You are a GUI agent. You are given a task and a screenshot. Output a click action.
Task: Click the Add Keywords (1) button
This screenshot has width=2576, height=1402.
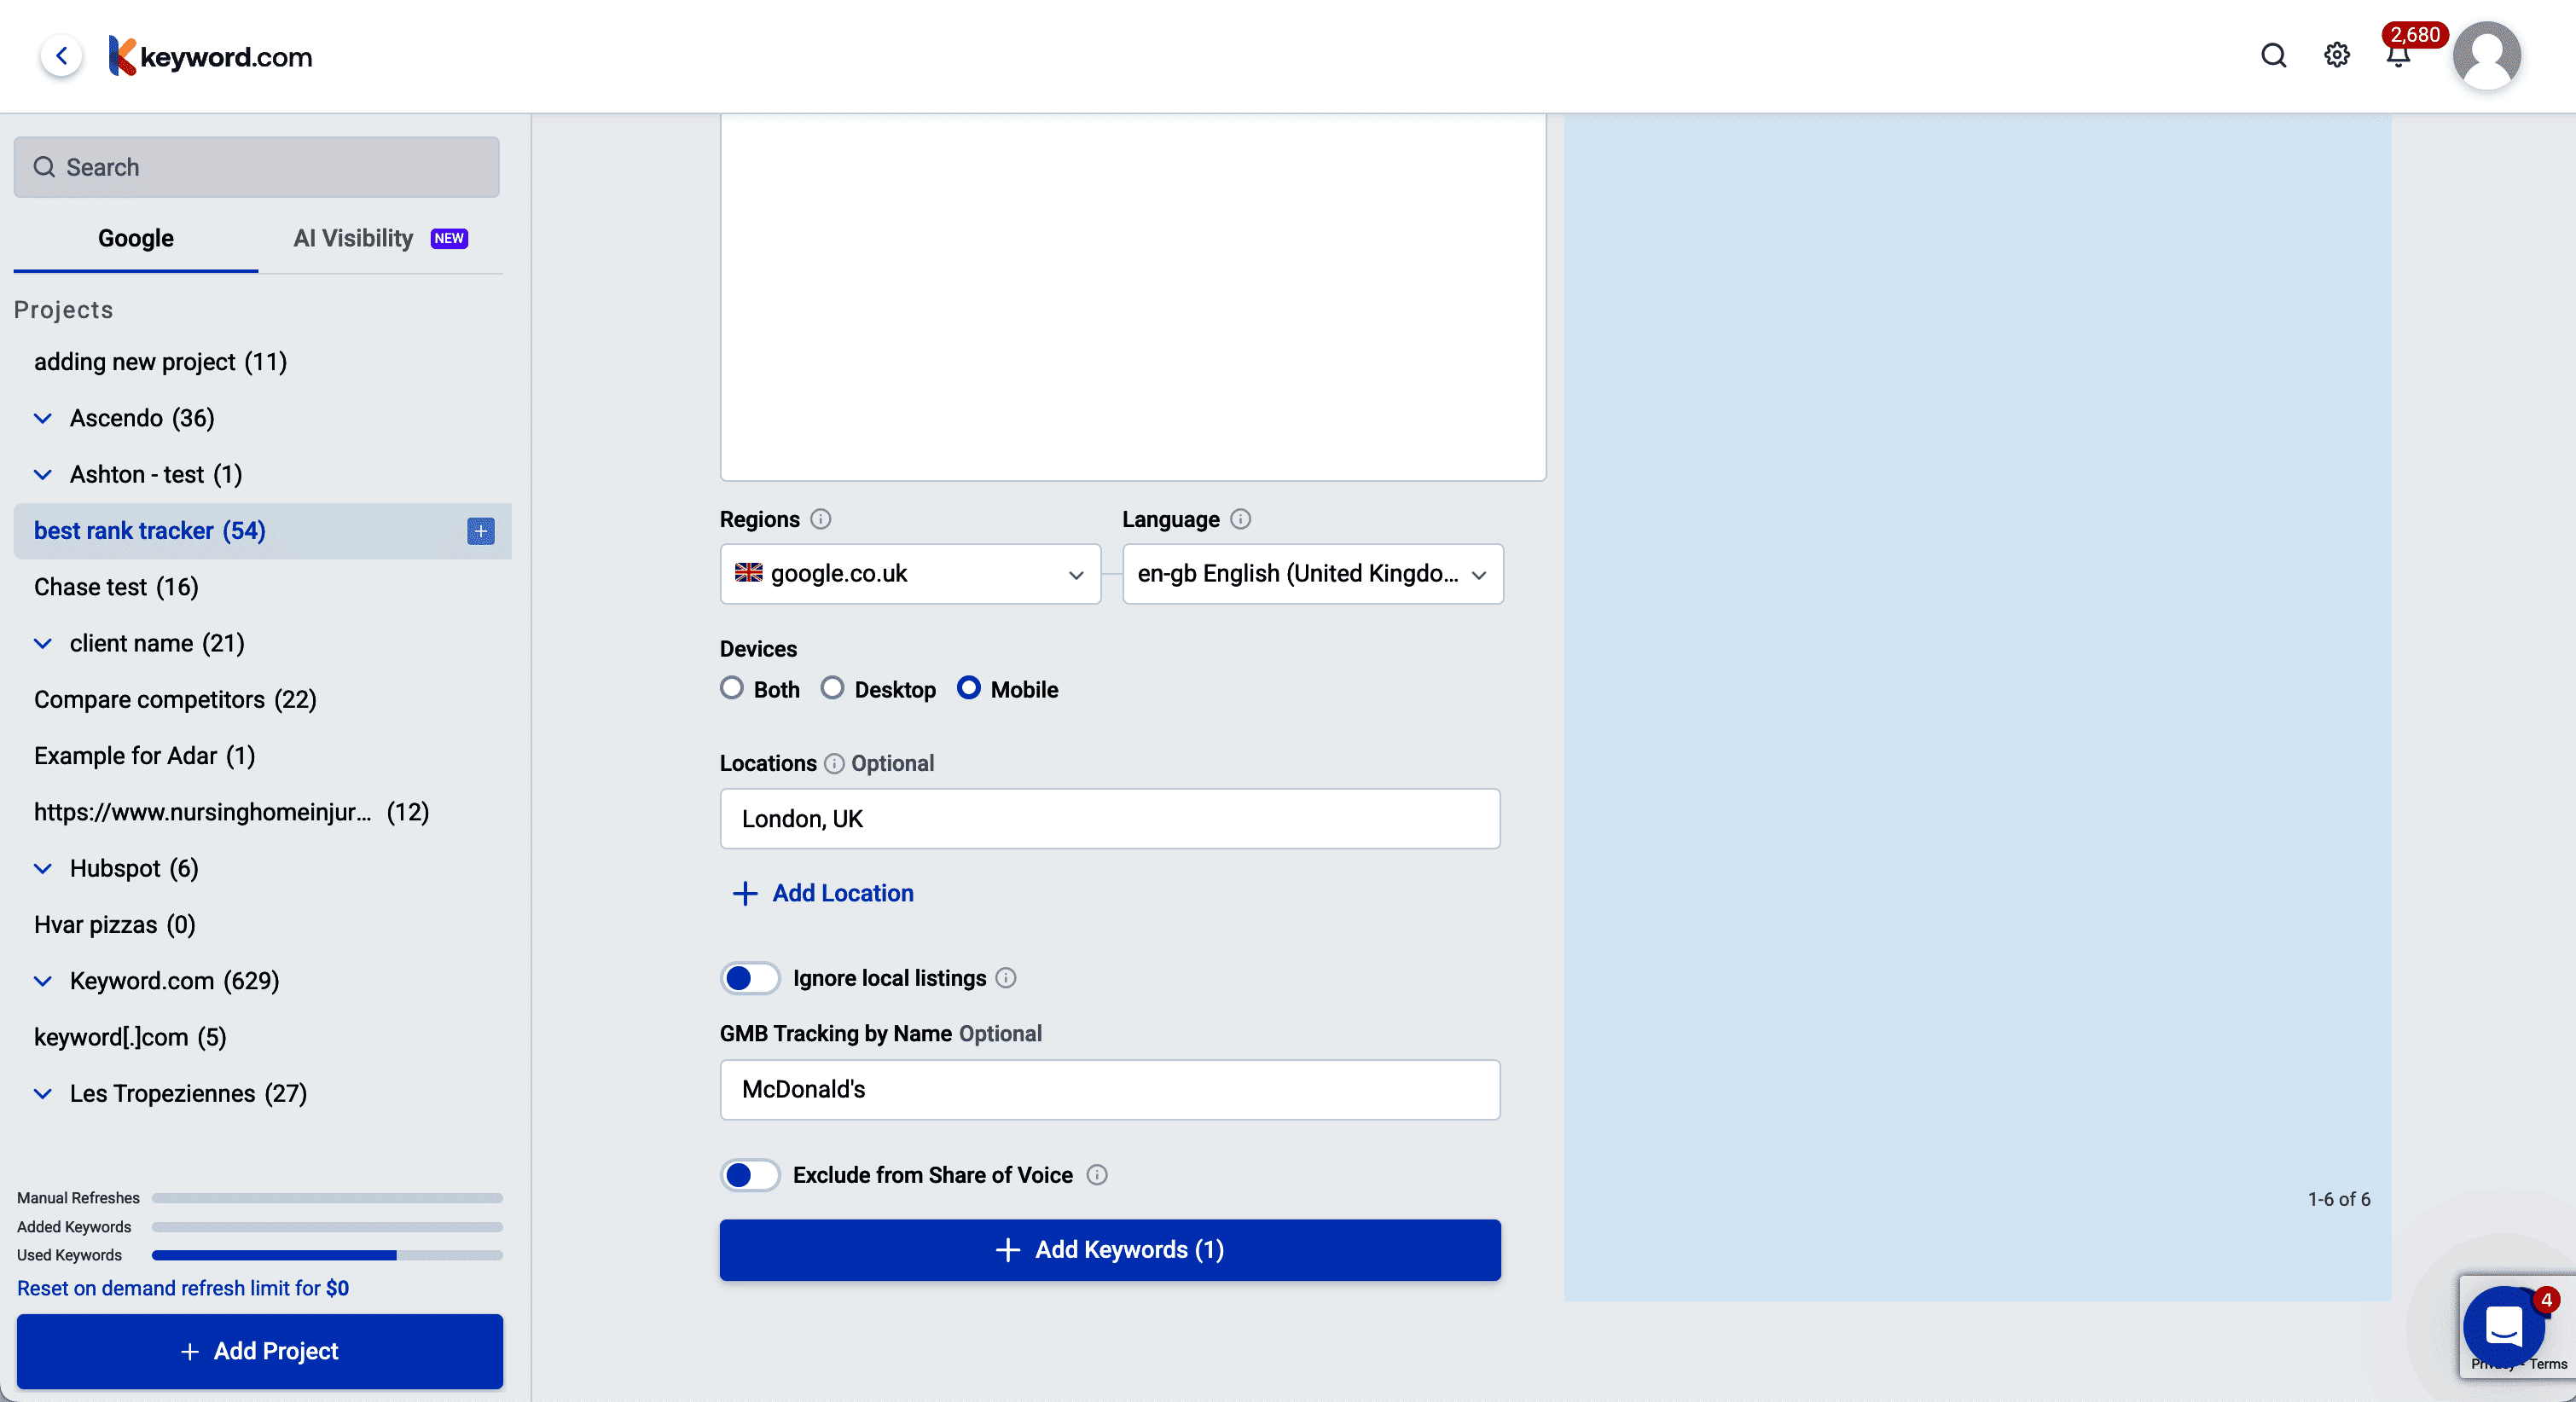click(1110, 1250)
